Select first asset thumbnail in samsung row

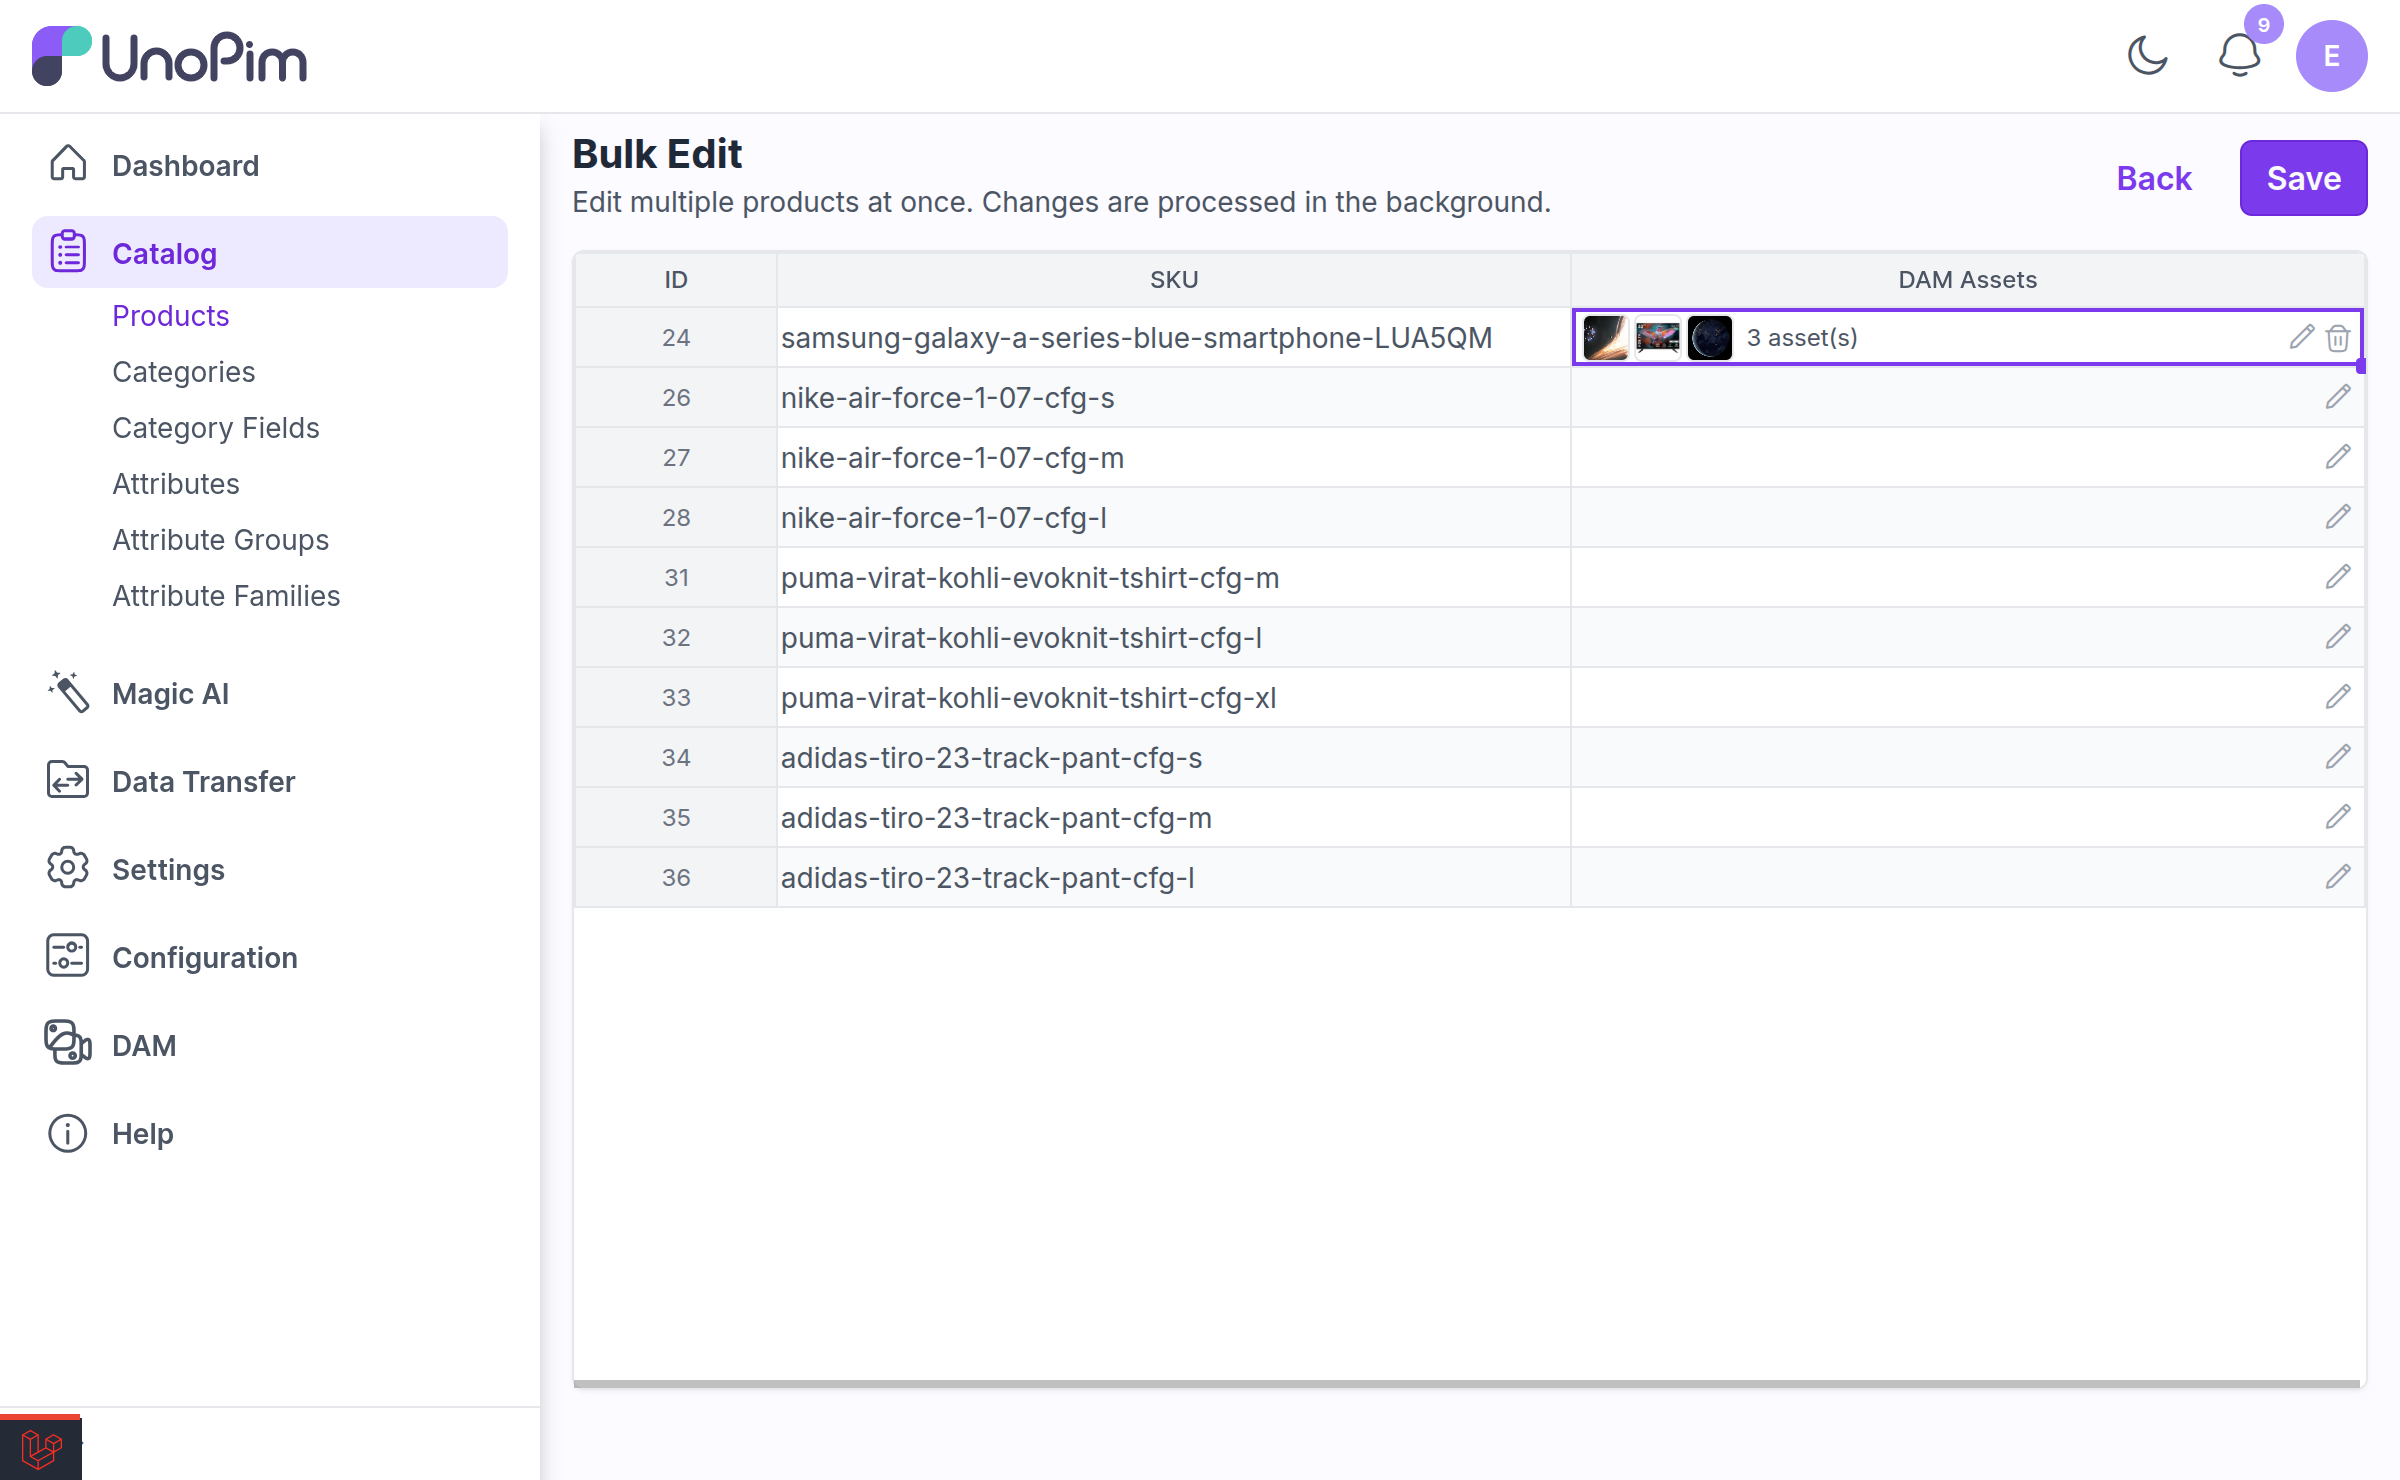click(1606, 337)
